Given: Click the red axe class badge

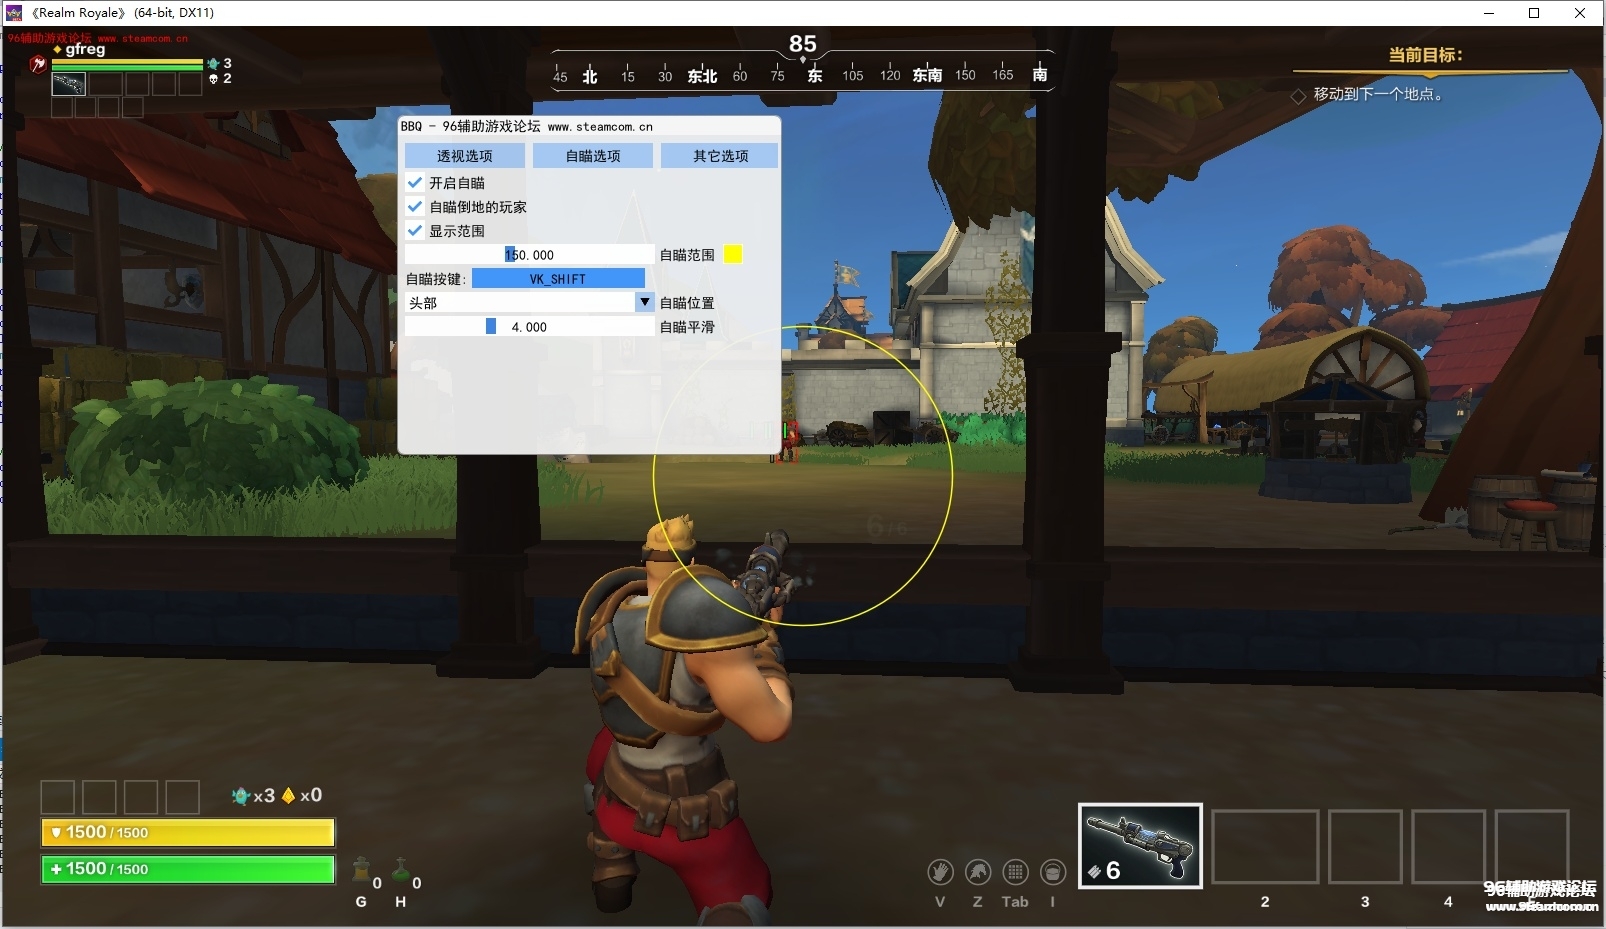Looking at the screenshot, I should click(38, 65).
